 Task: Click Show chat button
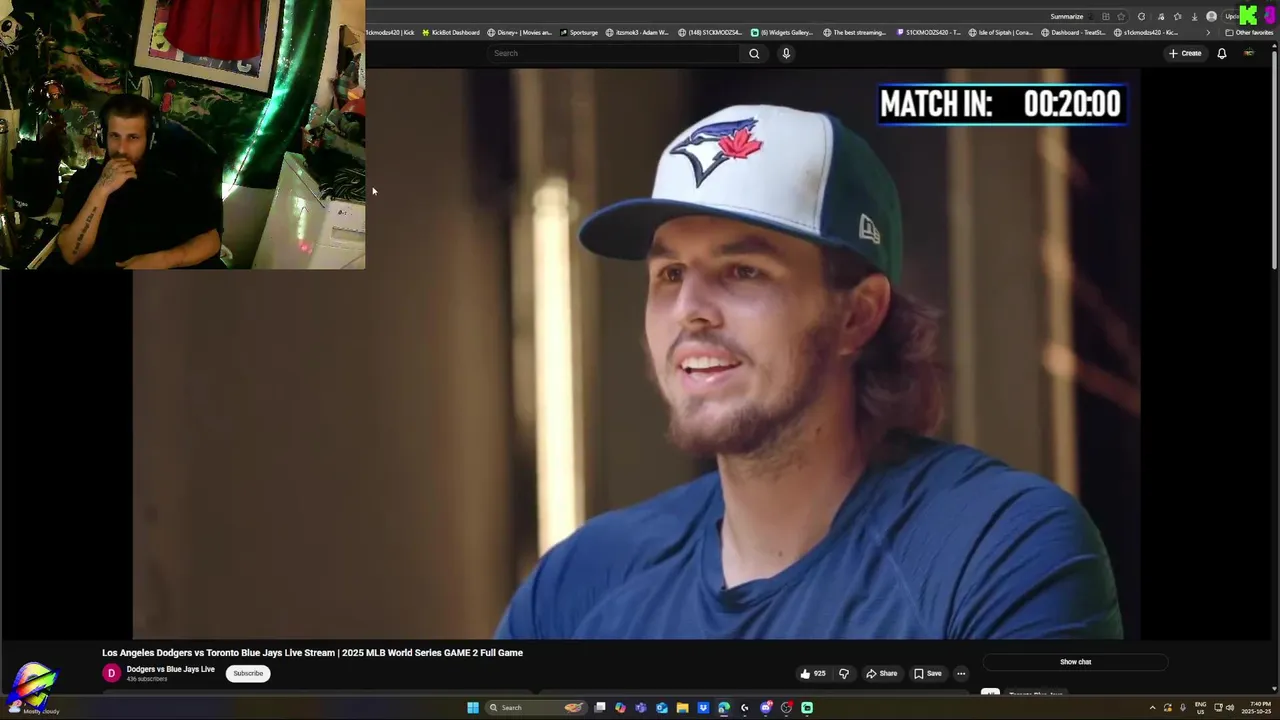click(1075, 662)
